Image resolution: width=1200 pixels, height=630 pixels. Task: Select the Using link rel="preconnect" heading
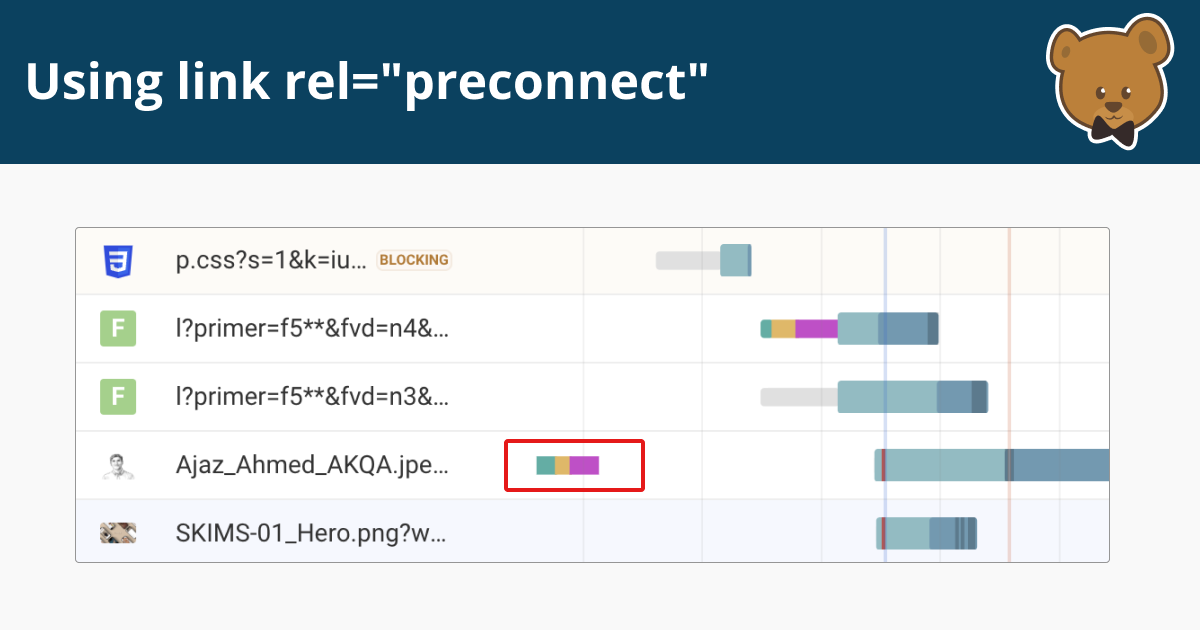(x=367, y=82)
